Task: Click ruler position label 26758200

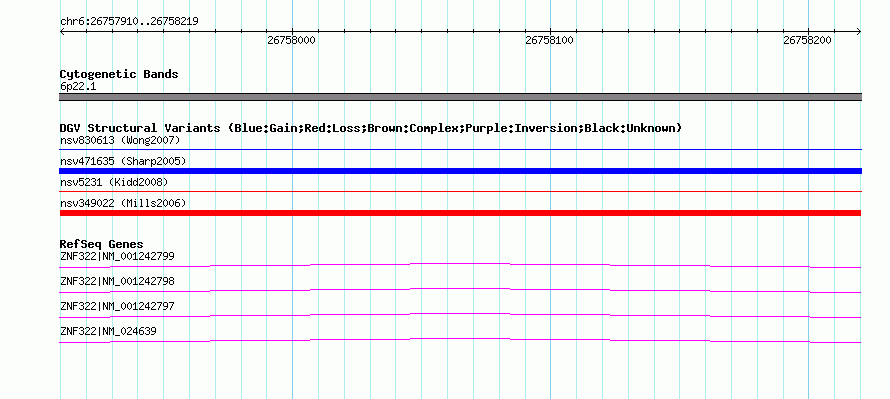Action: 807,40
